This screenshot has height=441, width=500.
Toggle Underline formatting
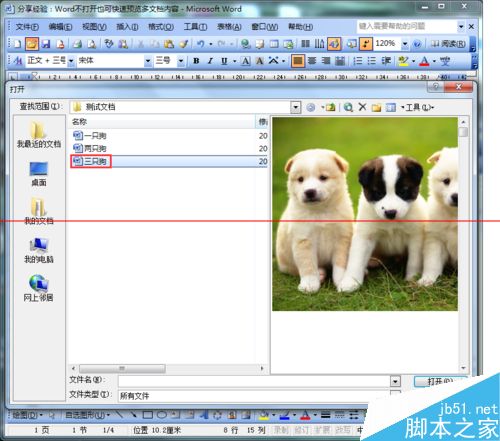224,61
